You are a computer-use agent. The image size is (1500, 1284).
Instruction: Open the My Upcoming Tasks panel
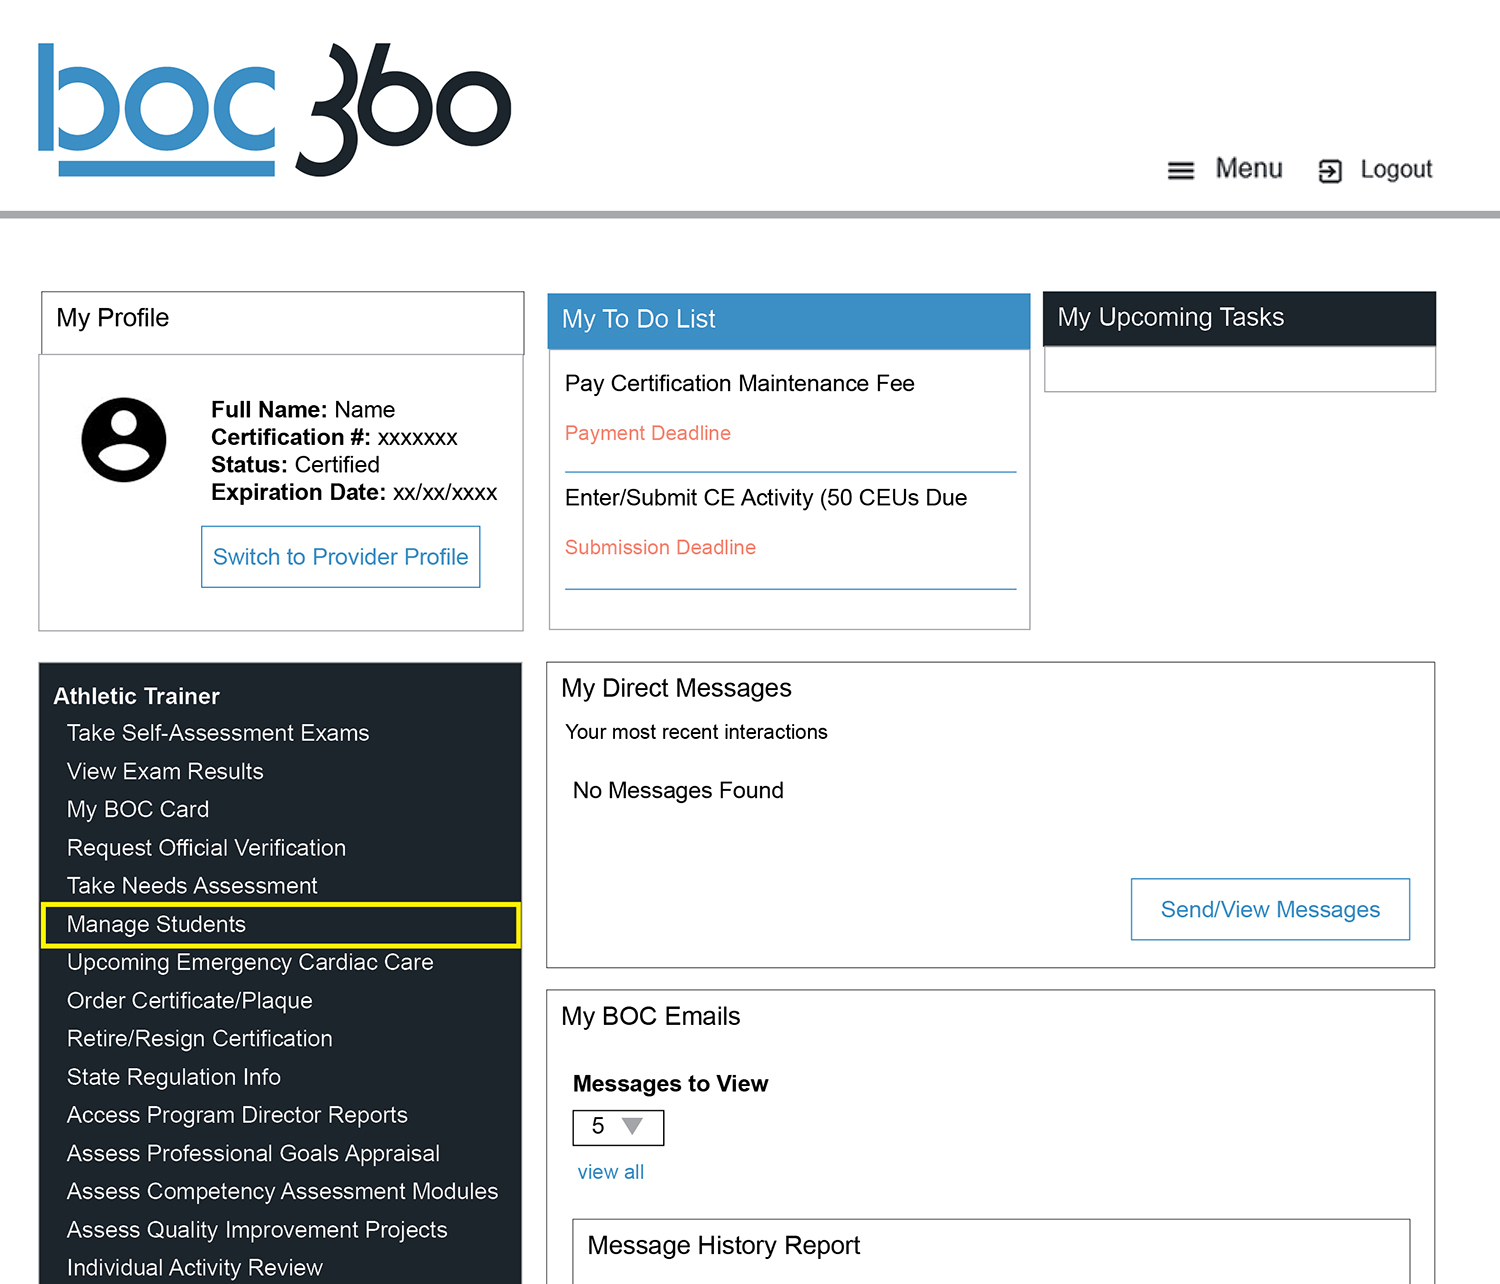point(1171,317)
